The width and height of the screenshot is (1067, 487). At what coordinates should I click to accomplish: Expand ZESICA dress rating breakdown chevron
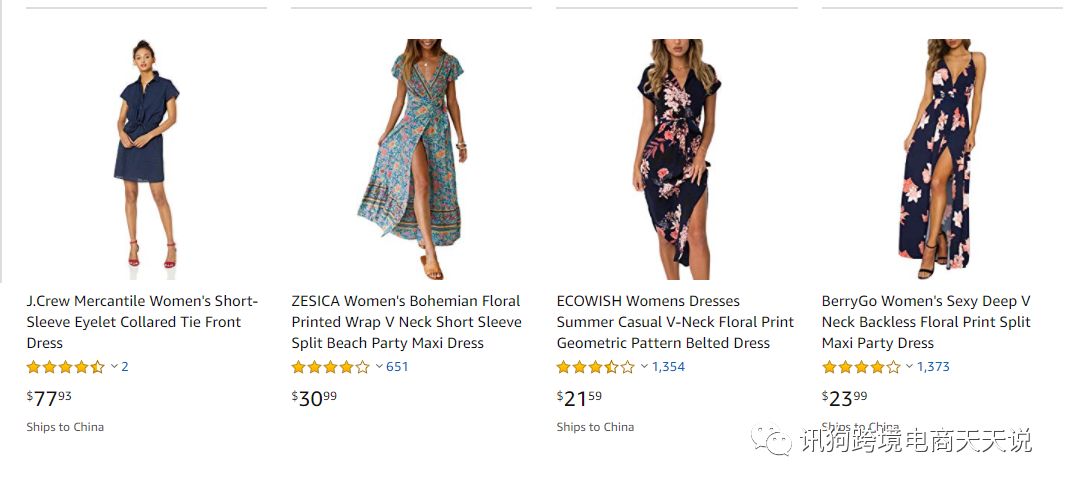coord(379,367)
